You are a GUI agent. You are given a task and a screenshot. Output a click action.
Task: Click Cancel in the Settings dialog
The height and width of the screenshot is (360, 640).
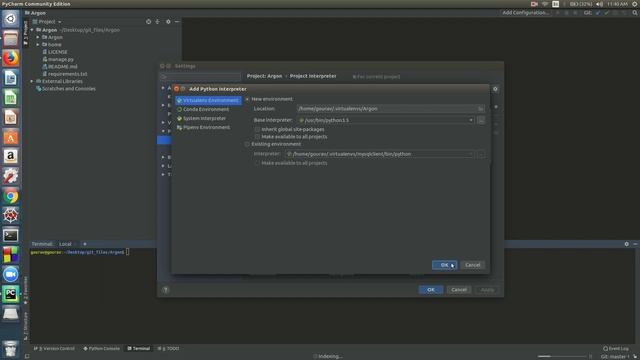[x=459, y=290]
